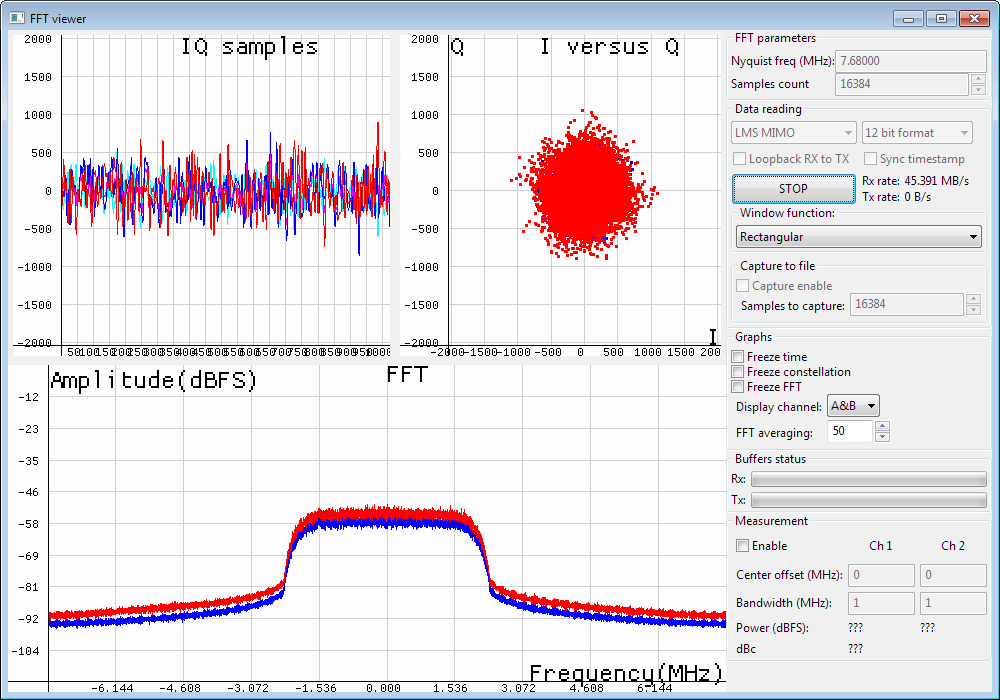Image resolution: width=1000 pixels, height=700 pixels.
Task: Tick the Capture enable checkbox
Action: tap(742, 286)
